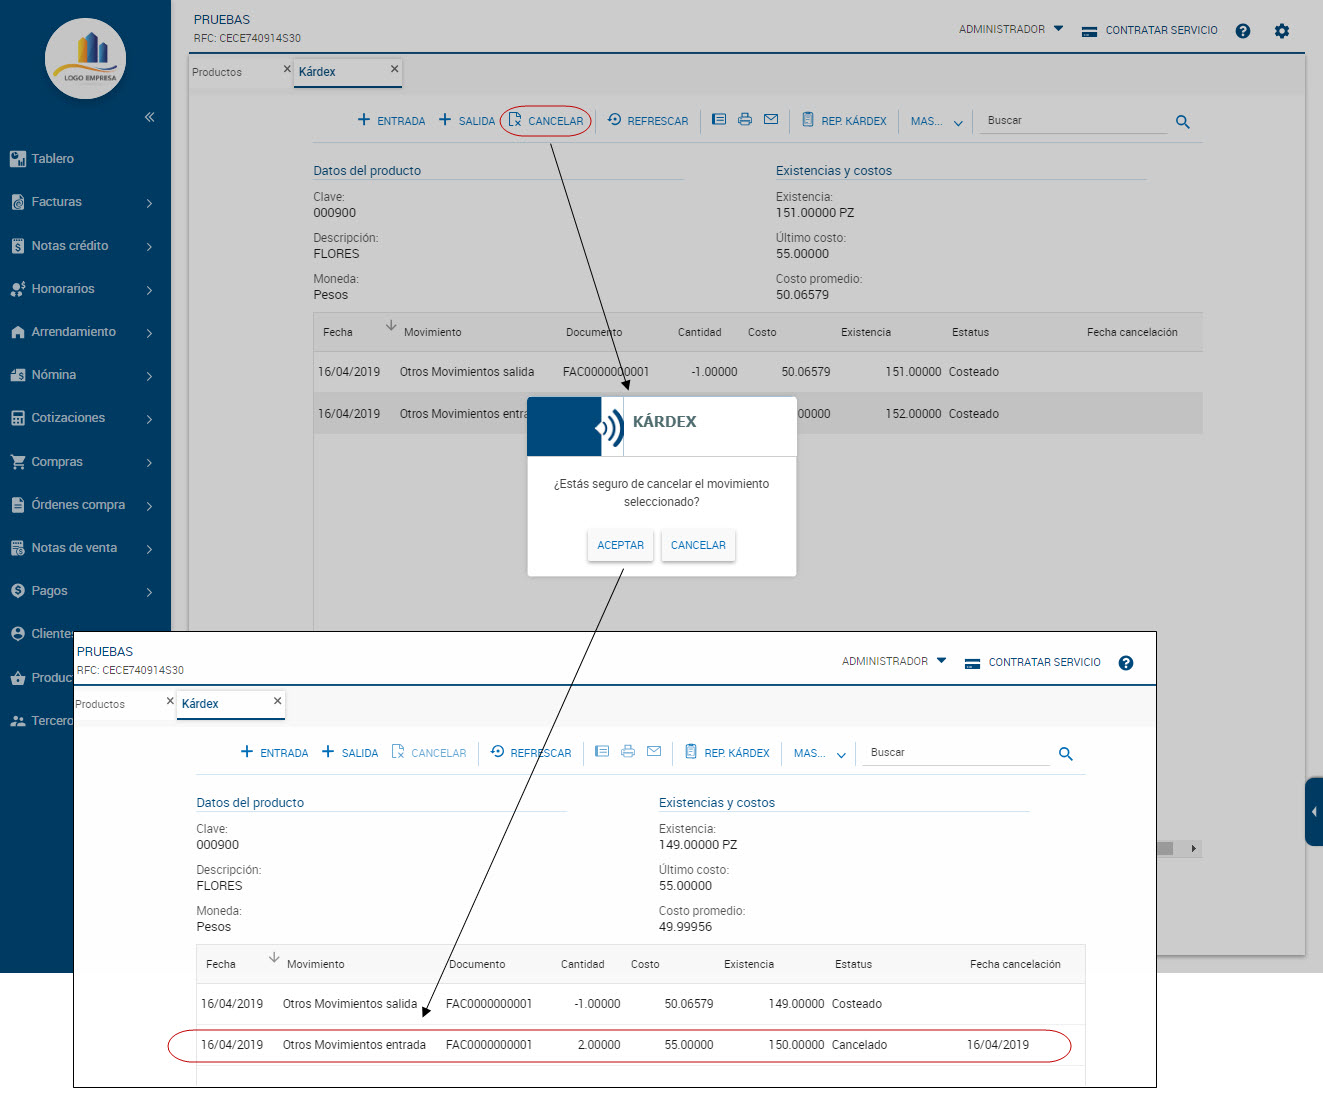Expand the MAS... dropdown menu

(x=936, y=121)
